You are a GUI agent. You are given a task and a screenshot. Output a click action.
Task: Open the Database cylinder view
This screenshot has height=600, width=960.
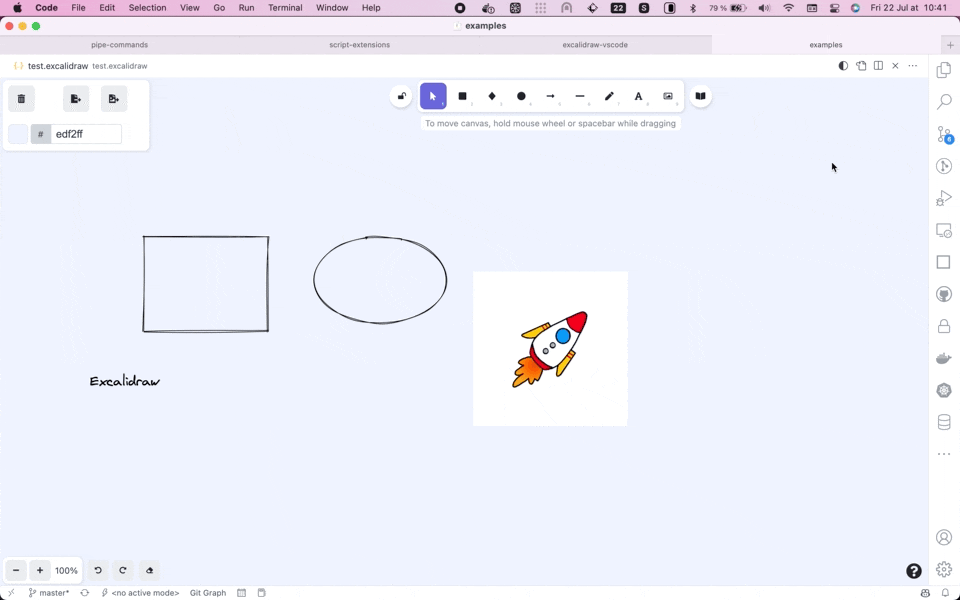click(x=944, y=422)
